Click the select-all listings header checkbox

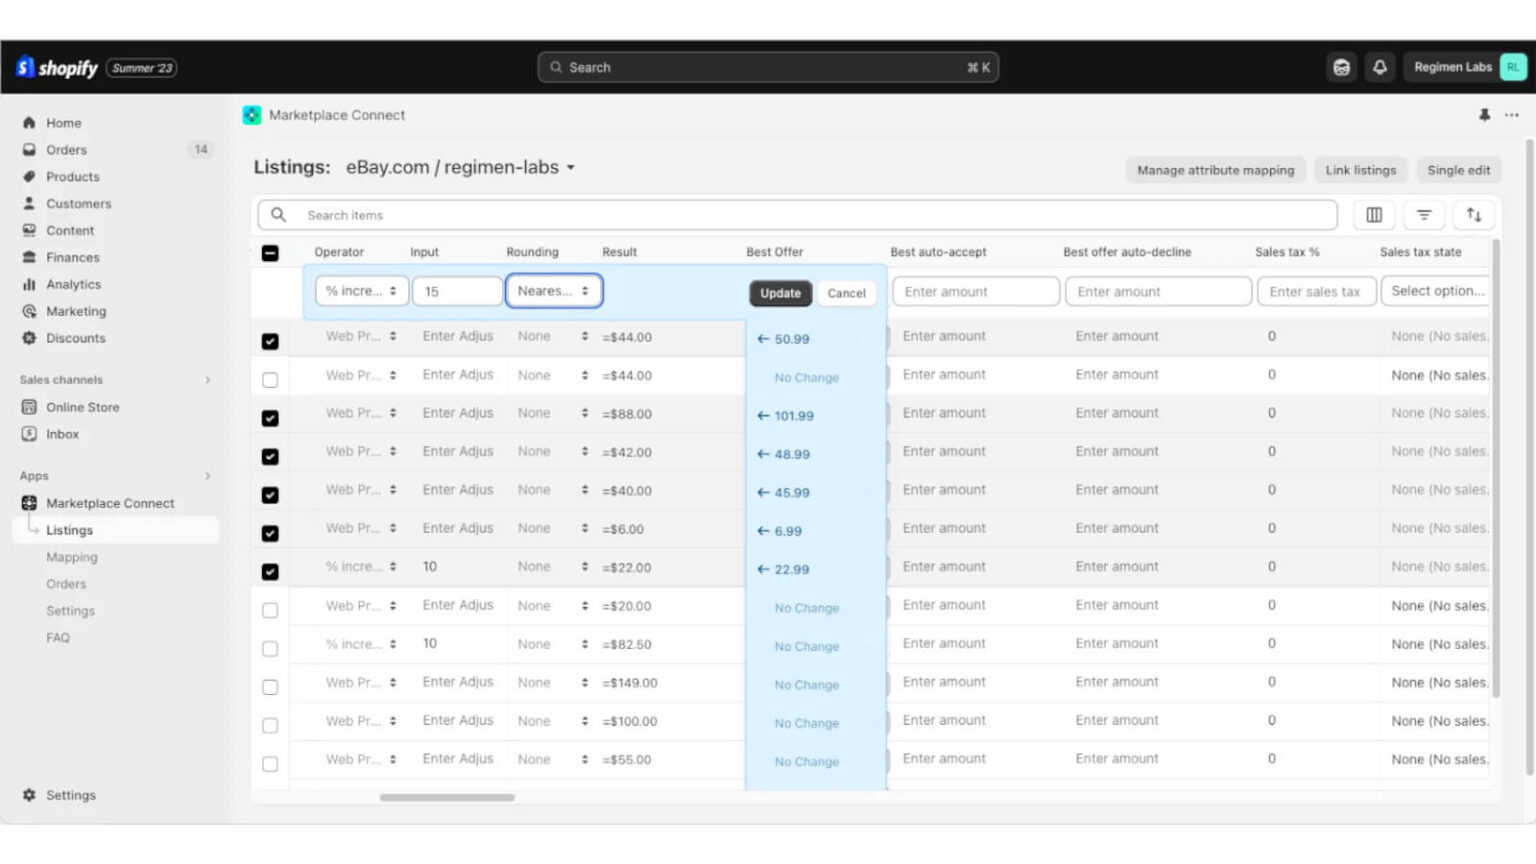(269, 253)
